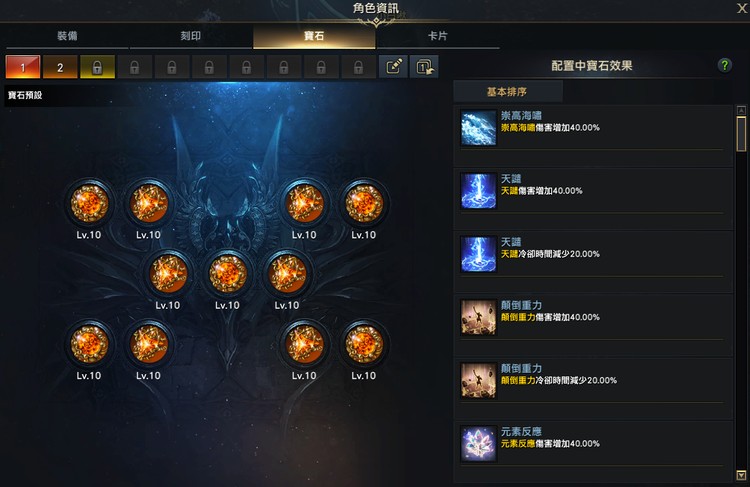The height and width of the screenshot is (487, 750).
Task: Switch to gem preset slot 2
Action: click(x=60, y=67)
